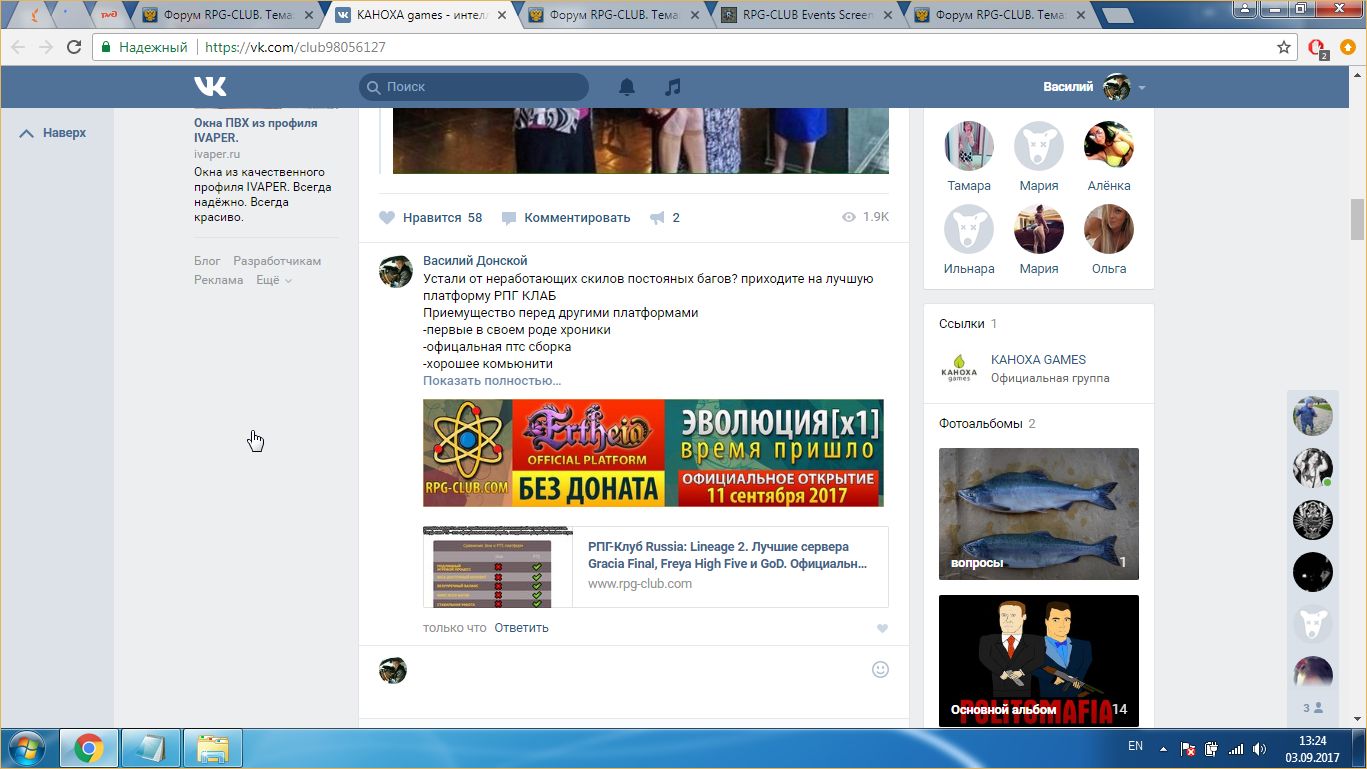This screenshot has width=1367, height=769.
Task: Open member Ильнара's avatar
Action: (969, 229)
